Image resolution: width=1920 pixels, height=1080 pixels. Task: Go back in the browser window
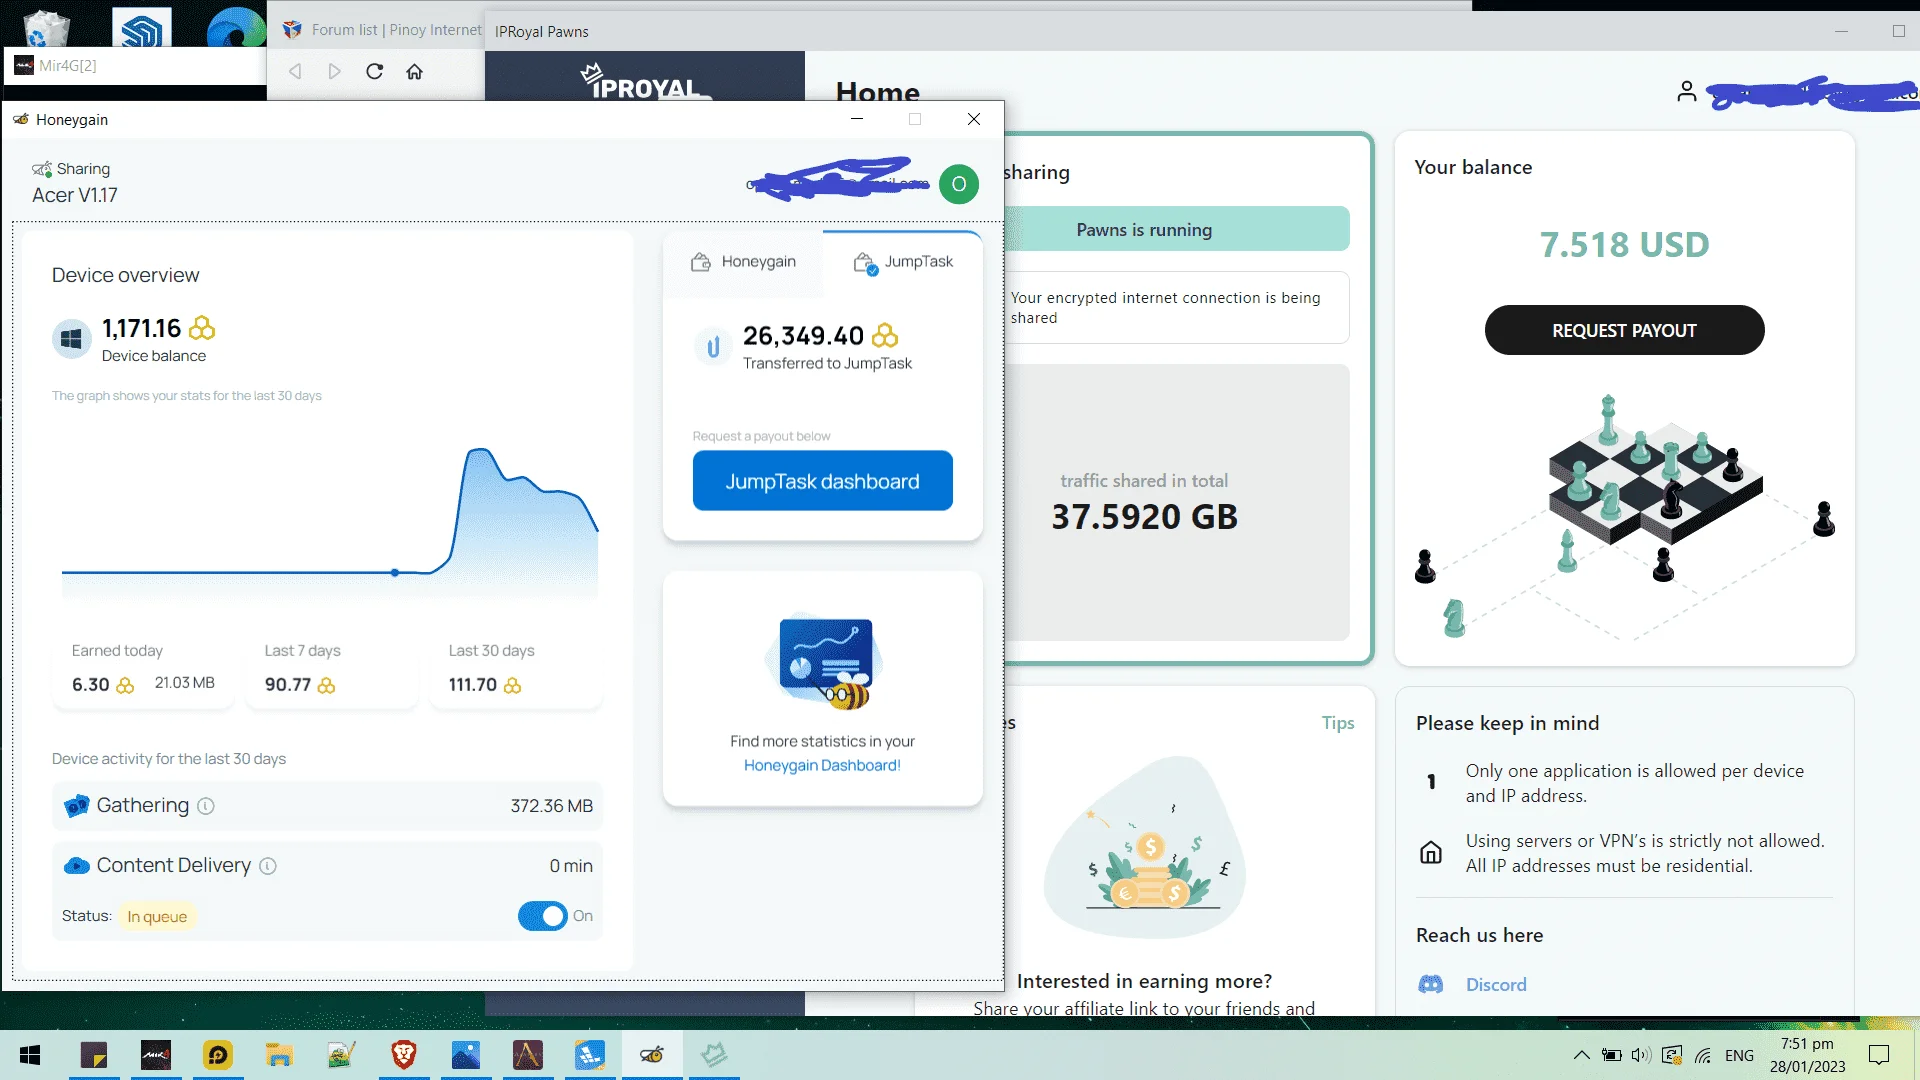295,72
